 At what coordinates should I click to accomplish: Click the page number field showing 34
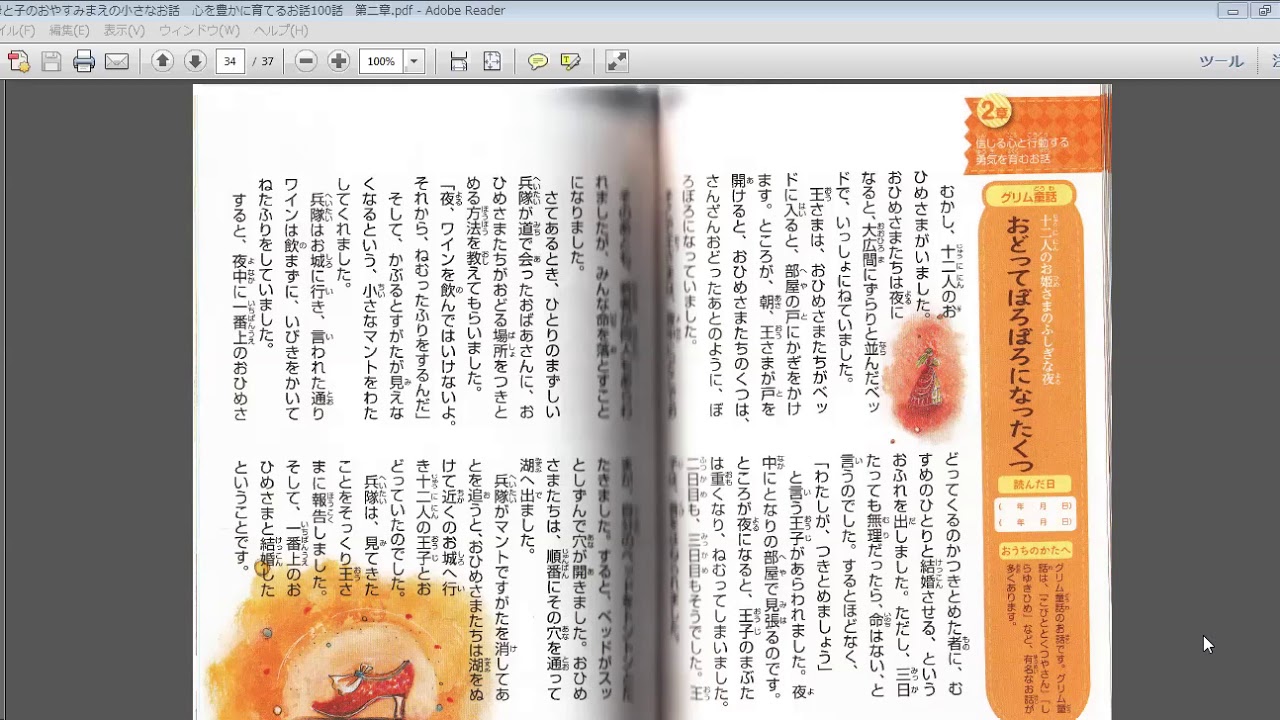(230, 62)
